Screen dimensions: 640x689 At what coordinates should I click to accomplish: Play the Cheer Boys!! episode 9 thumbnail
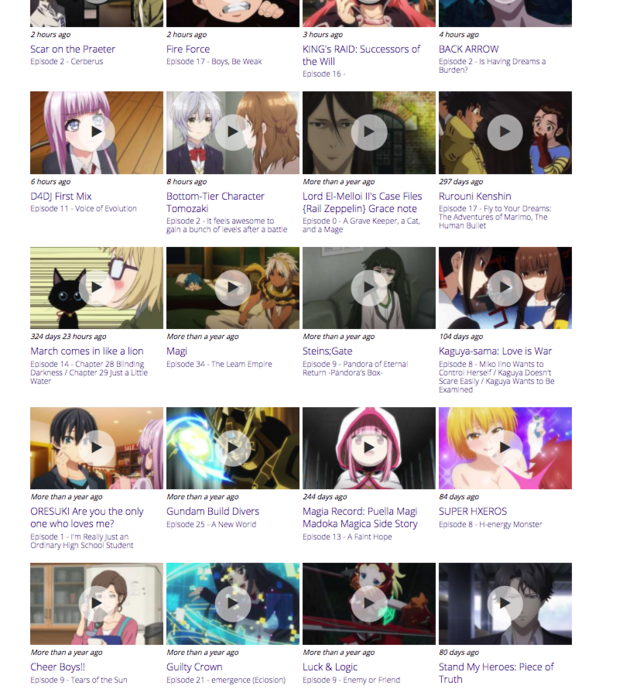pyautogui.click(x=96, y=604)
